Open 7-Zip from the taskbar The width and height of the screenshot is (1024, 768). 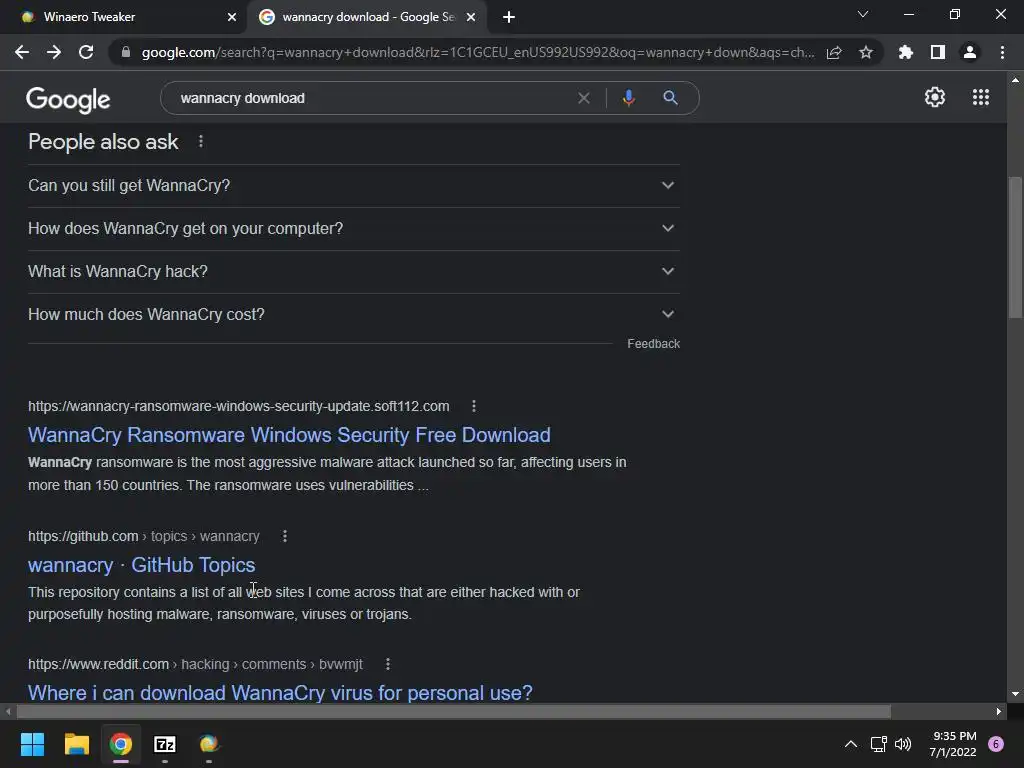(x=165, y=744)
